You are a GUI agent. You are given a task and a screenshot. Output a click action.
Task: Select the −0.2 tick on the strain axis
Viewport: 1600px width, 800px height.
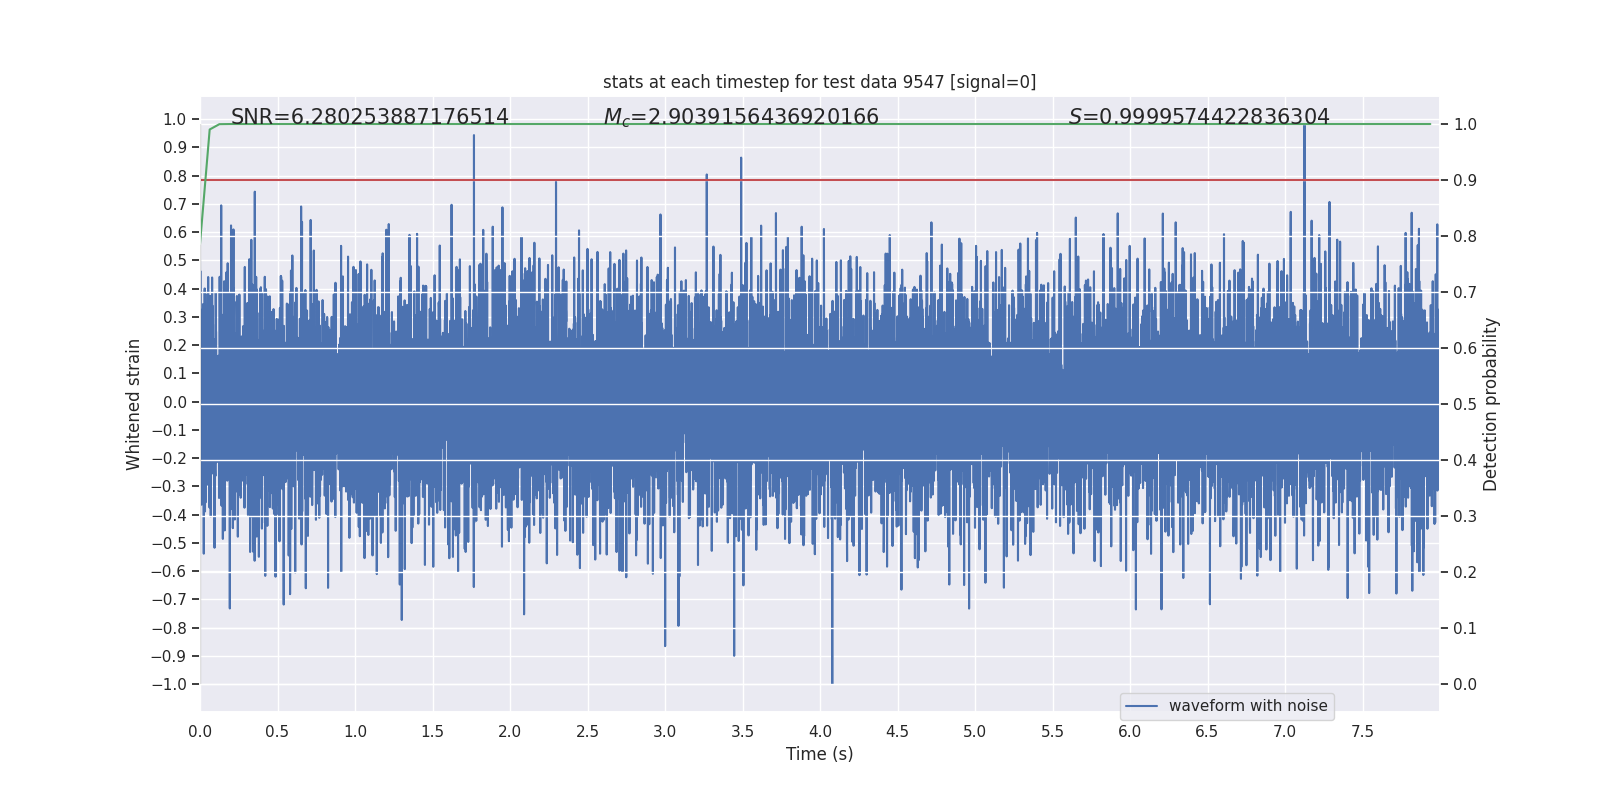pos(169,459)
